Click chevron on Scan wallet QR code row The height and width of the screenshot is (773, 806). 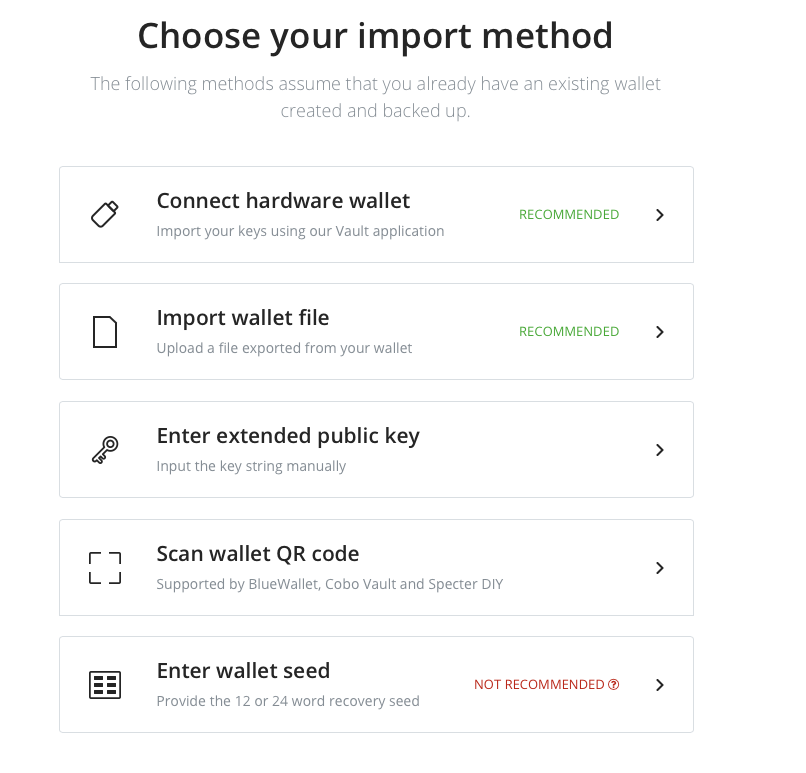[660, 568]
